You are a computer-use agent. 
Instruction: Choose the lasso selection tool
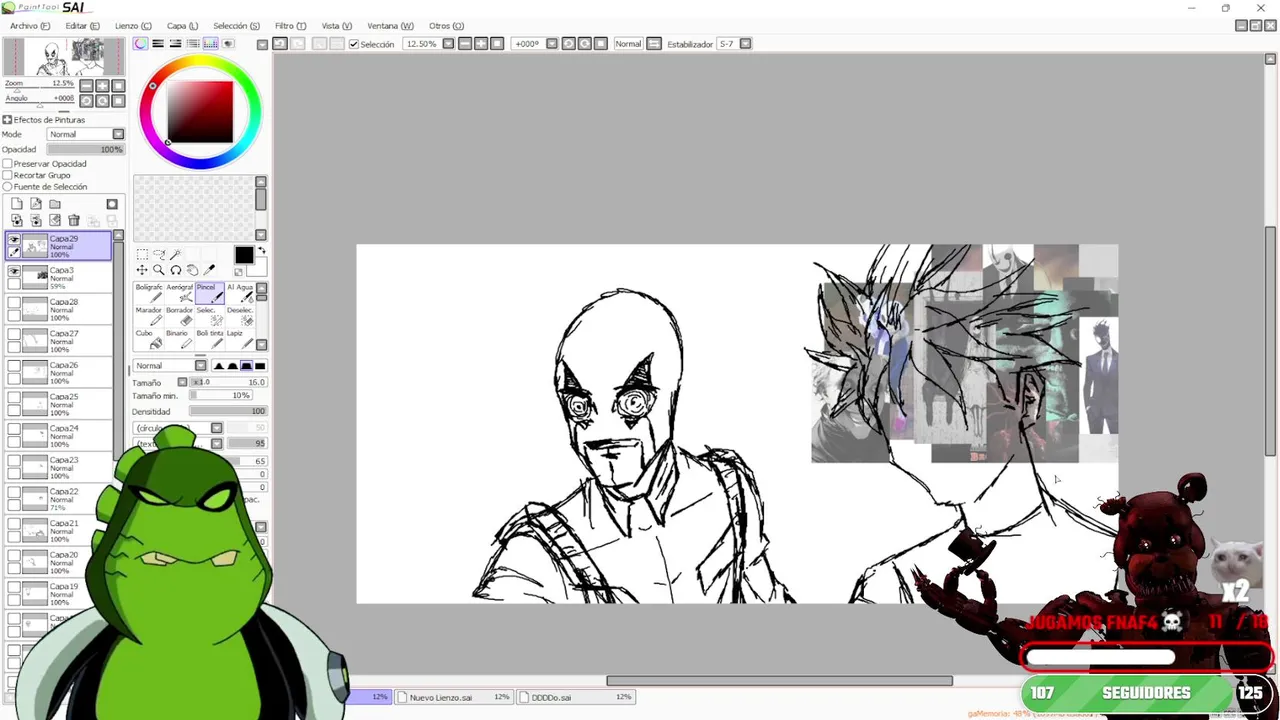[159, 254]
